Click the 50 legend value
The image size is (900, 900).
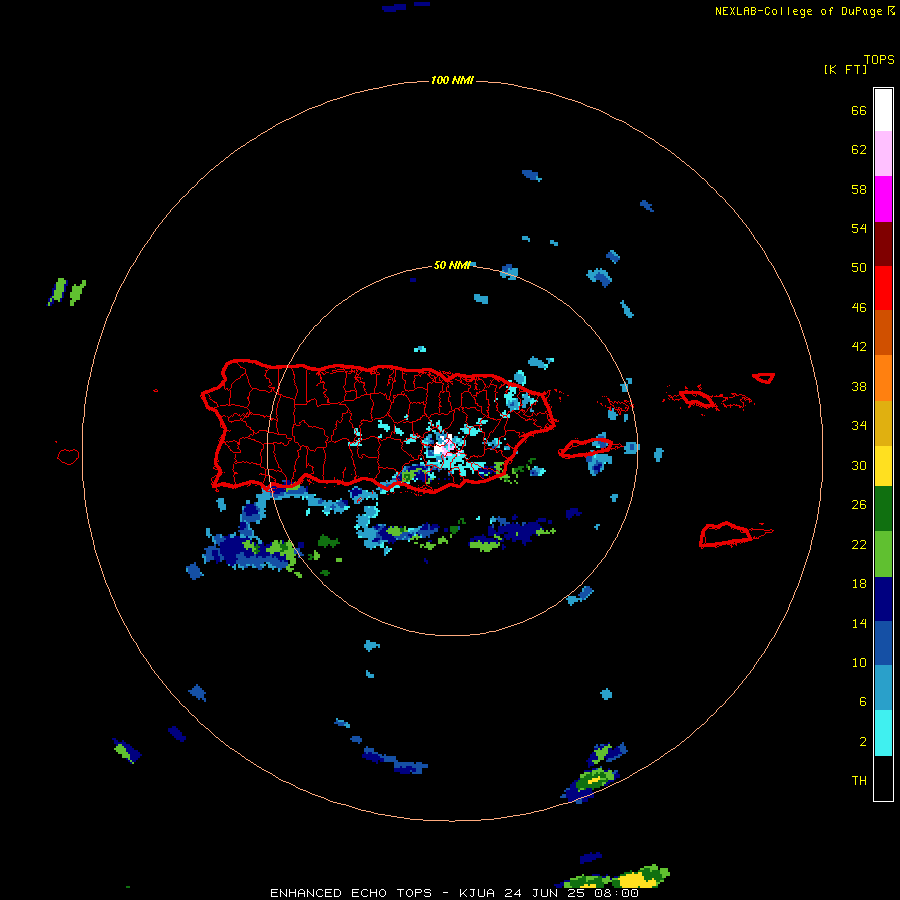coord(859,268)
